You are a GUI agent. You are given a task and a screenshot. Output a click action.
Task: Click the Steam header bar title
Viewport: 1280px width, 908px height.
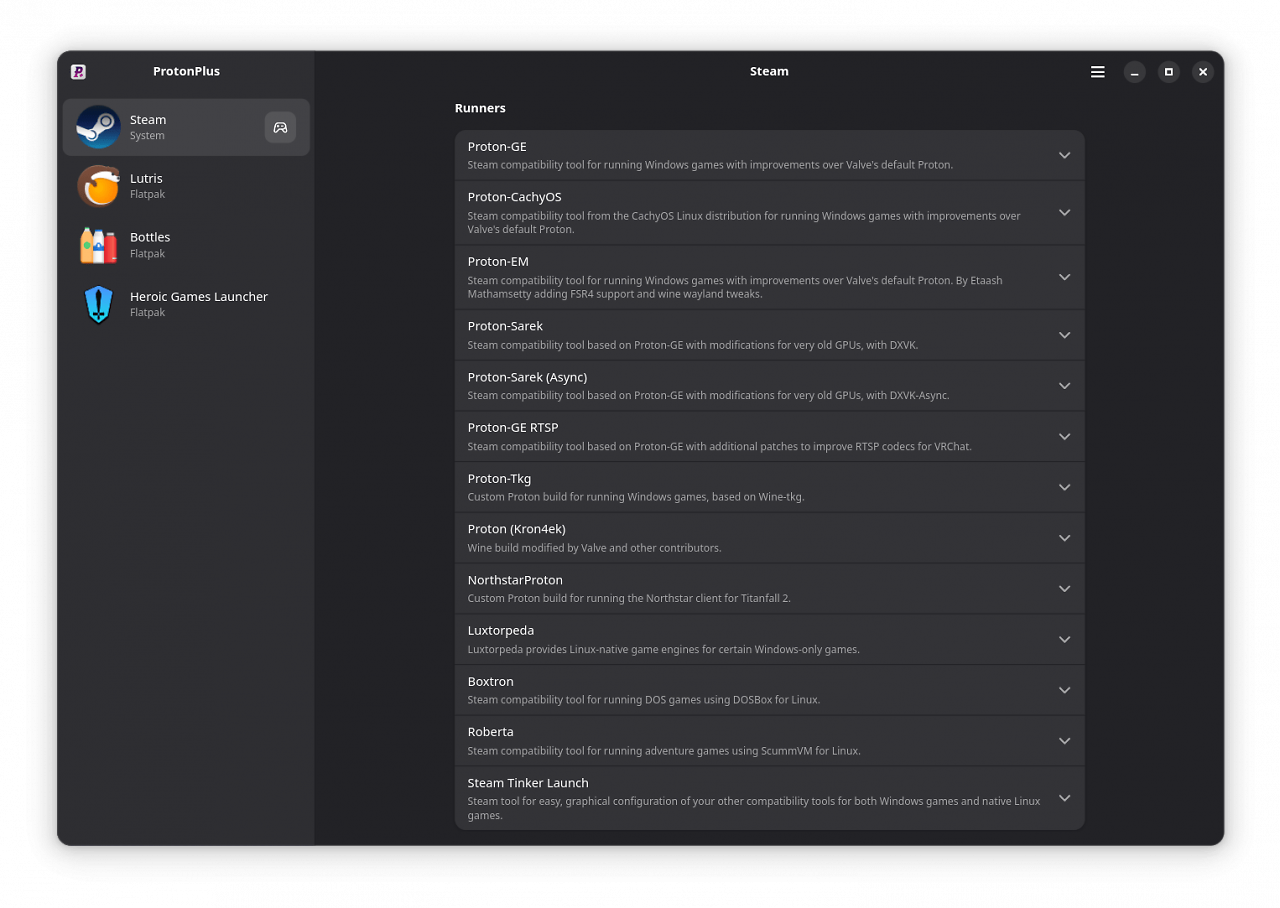pos(769,72)
